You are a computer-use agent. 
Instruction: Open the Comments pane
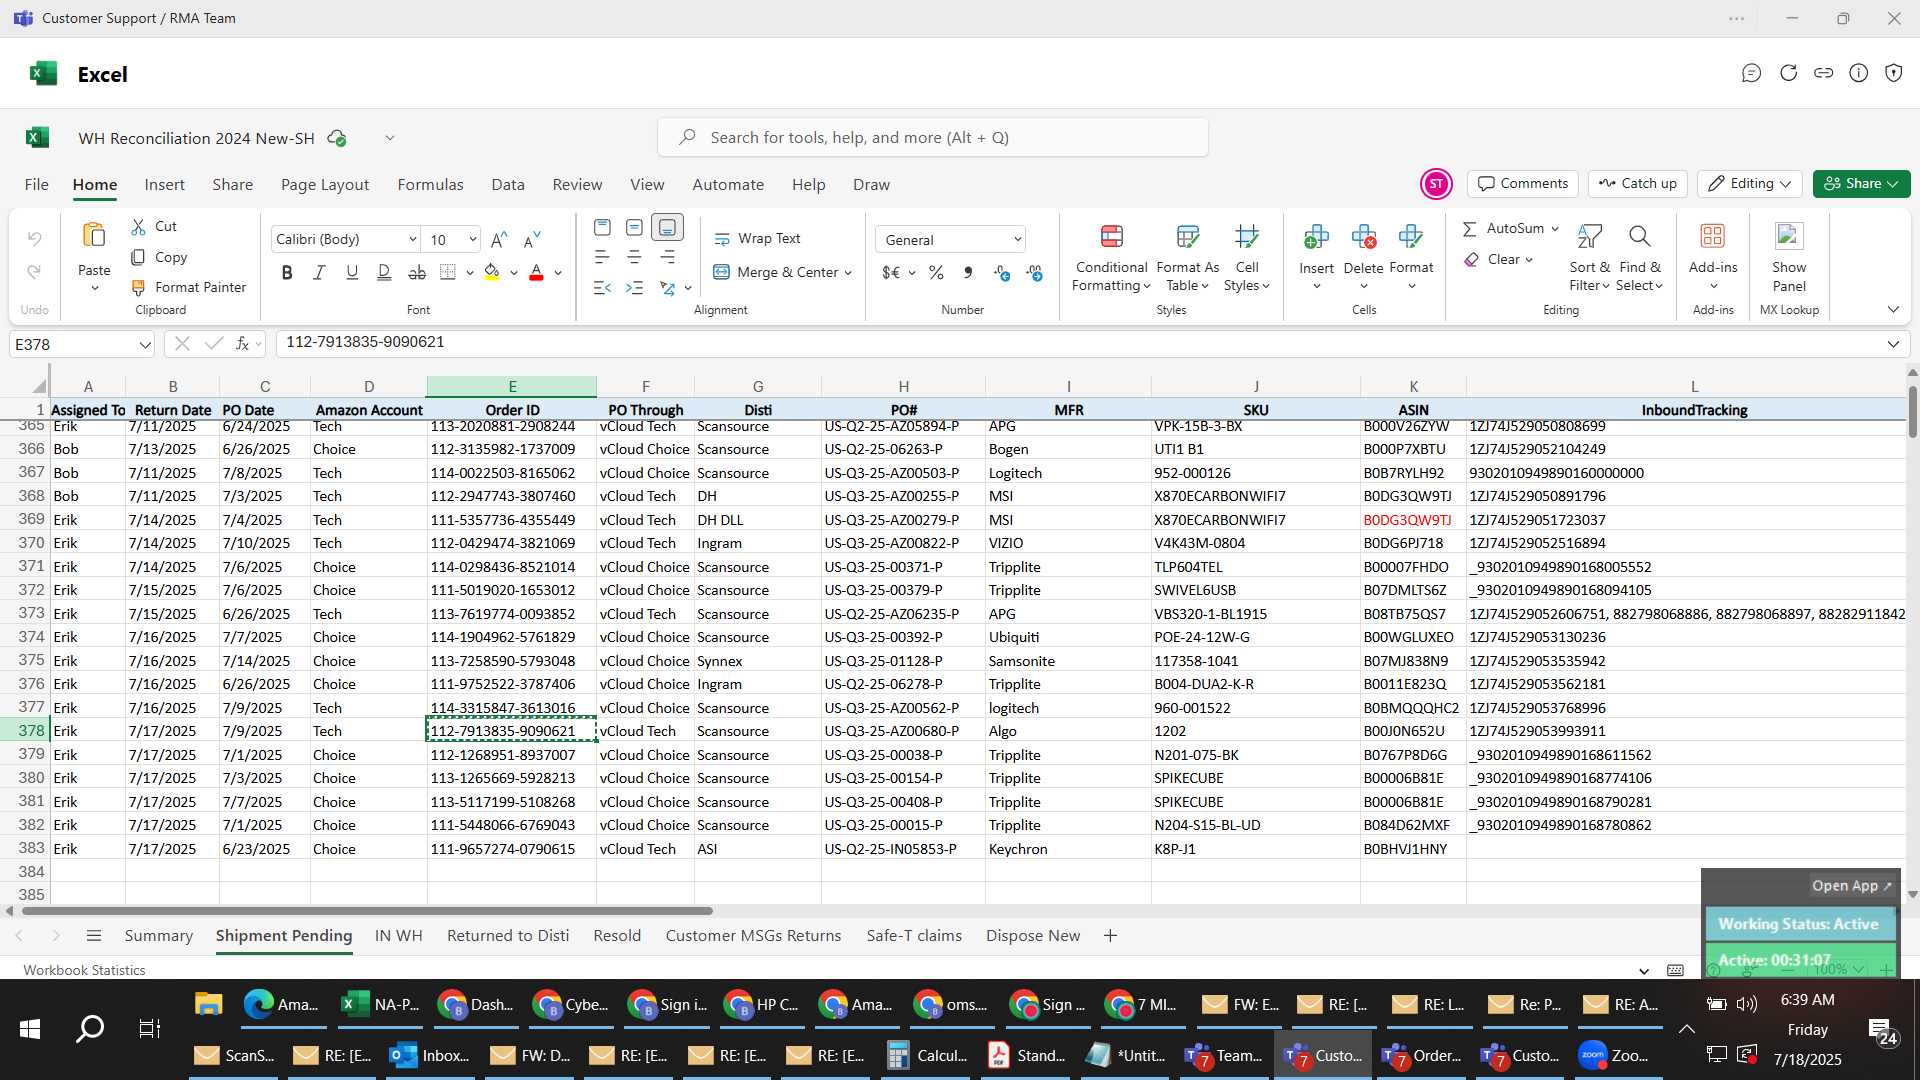[1523, 184]
